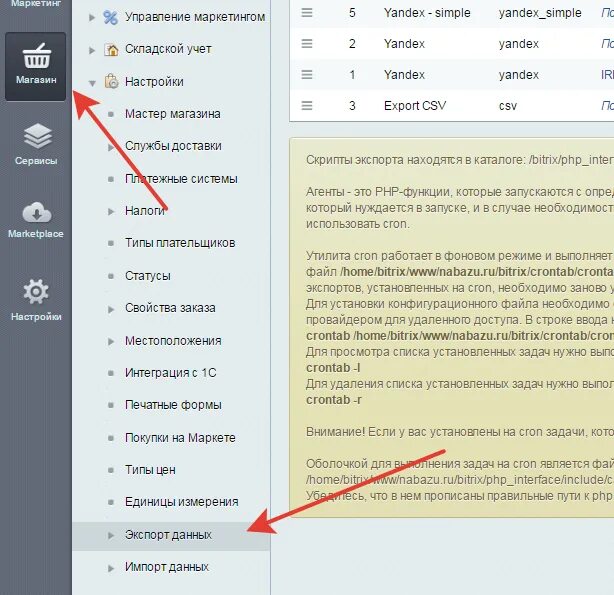The height and width of the screenshot is (595, 614).
Task: Open Мастер магазина menu item
Action: 173,114
